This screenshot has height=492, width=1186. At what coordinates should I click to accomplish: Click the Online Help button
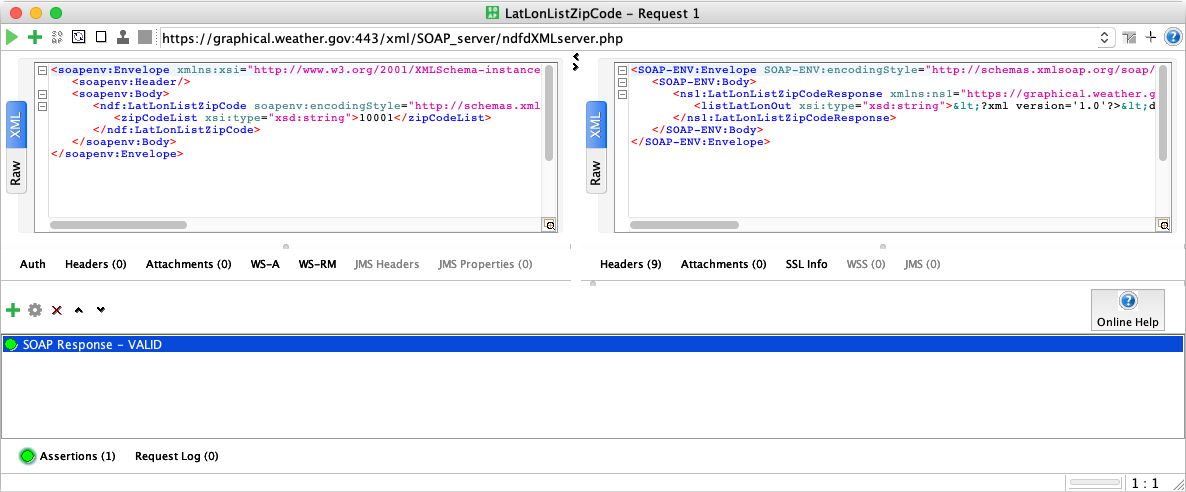1128,309
